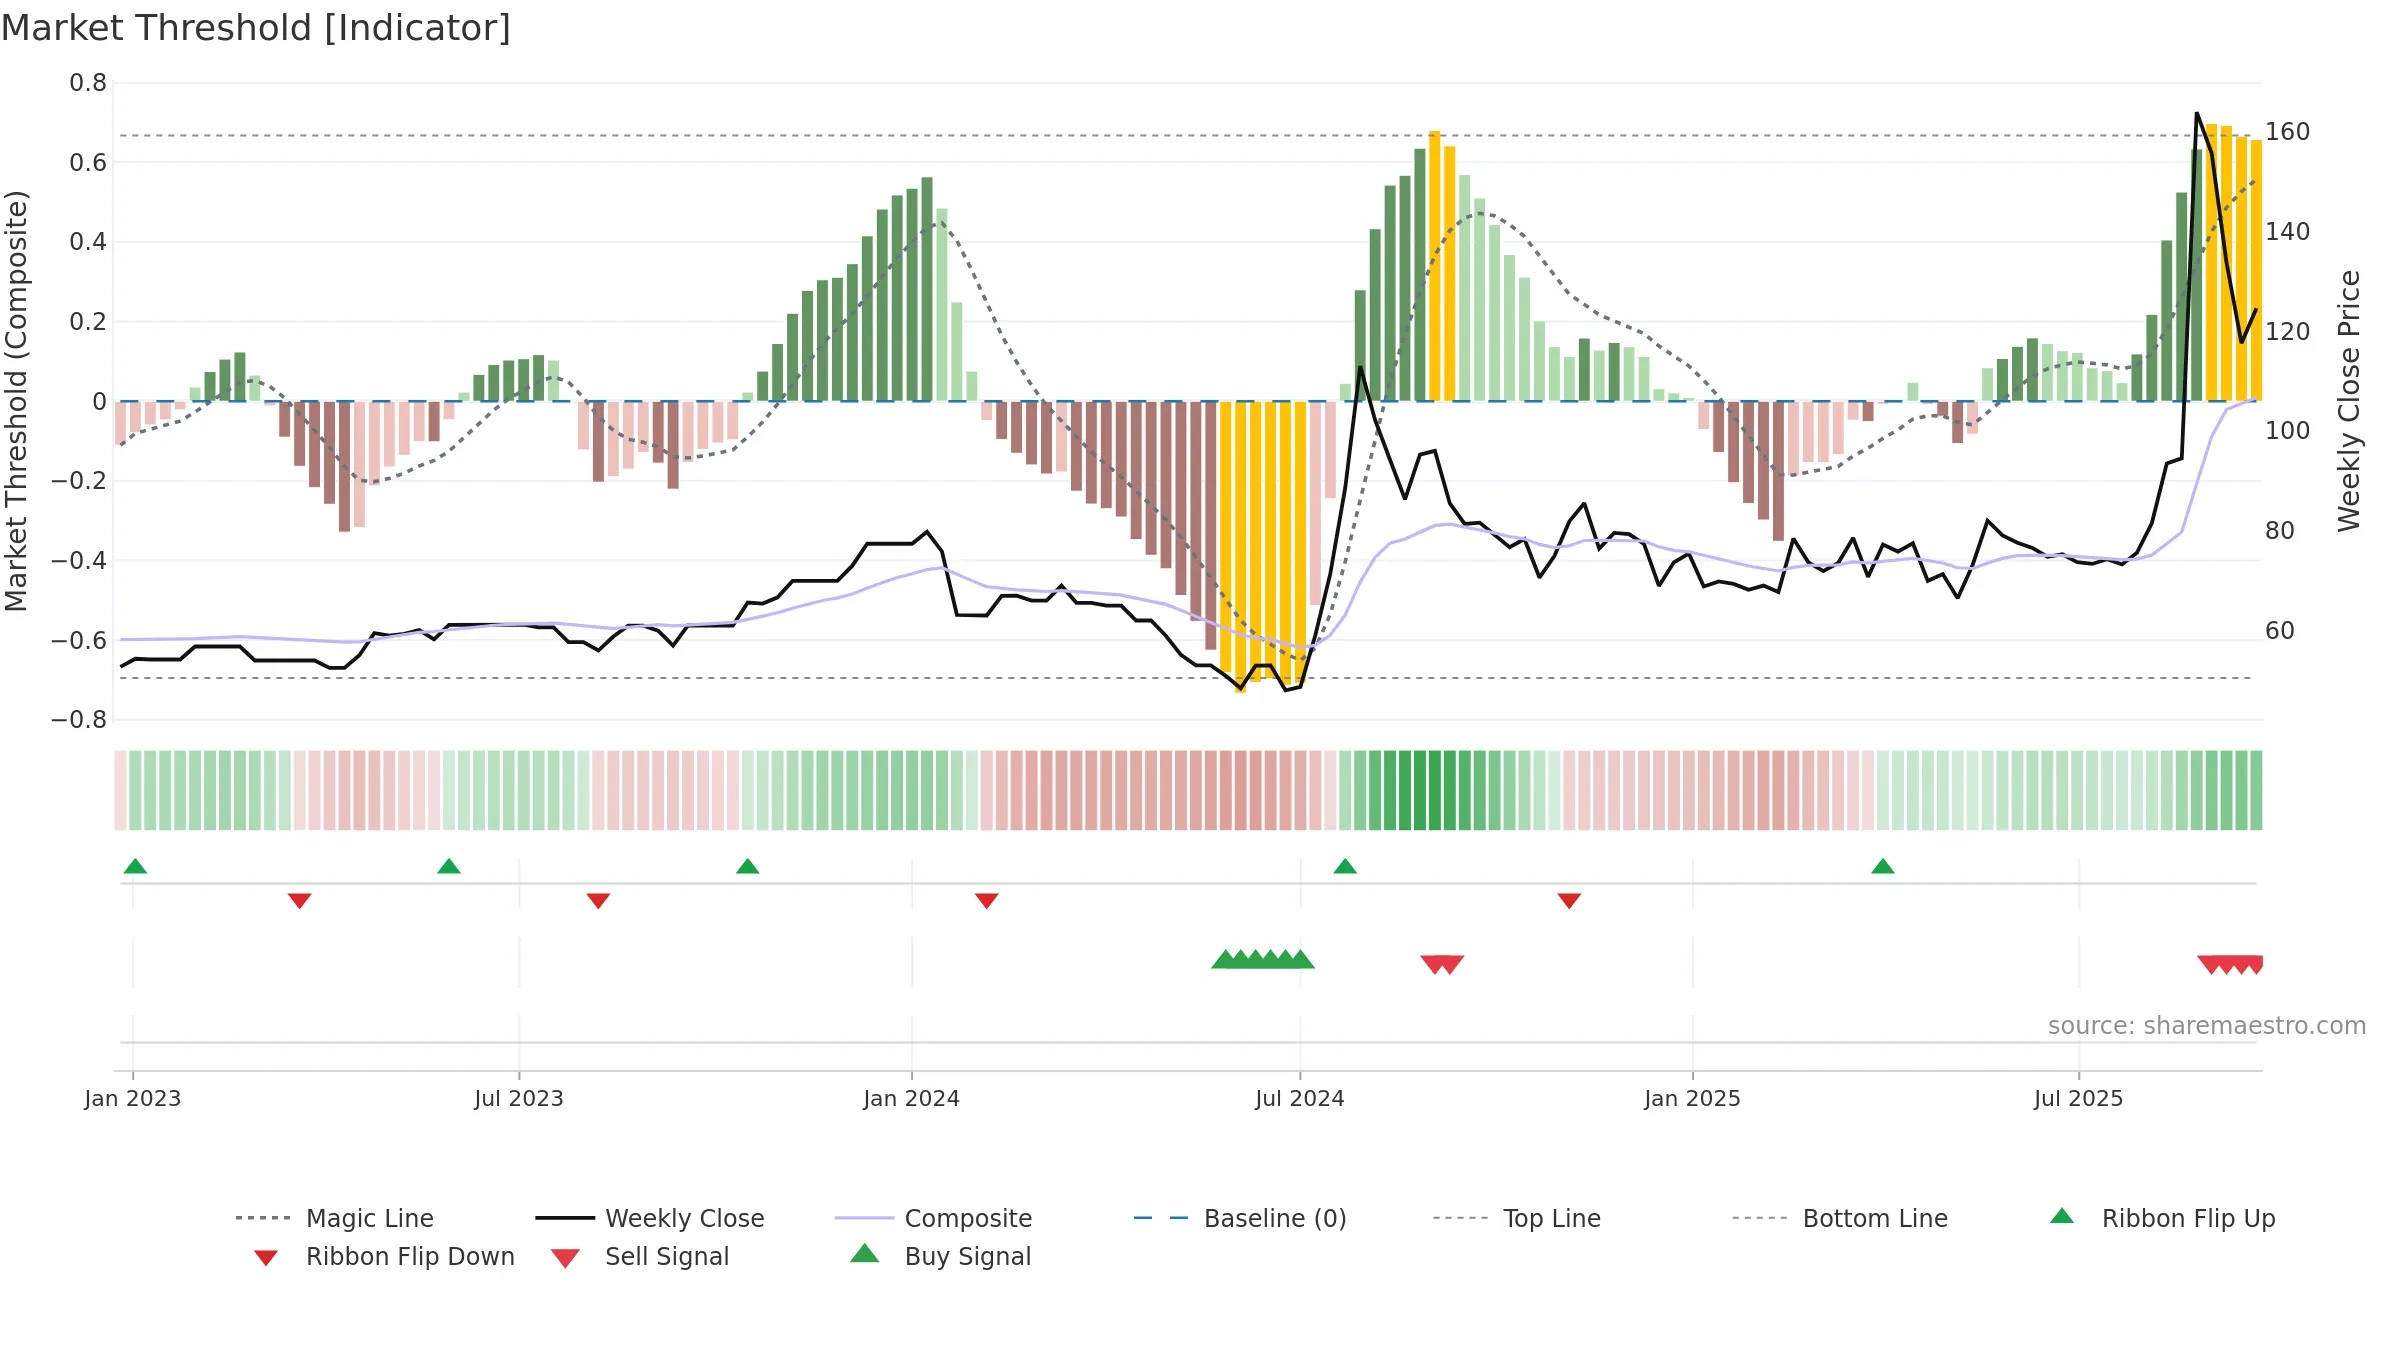Click the first ribbon flip up marker at Jan 2023
Image resolution: width=2400 pixels, height=1350 pixels.
click(135, 866)
